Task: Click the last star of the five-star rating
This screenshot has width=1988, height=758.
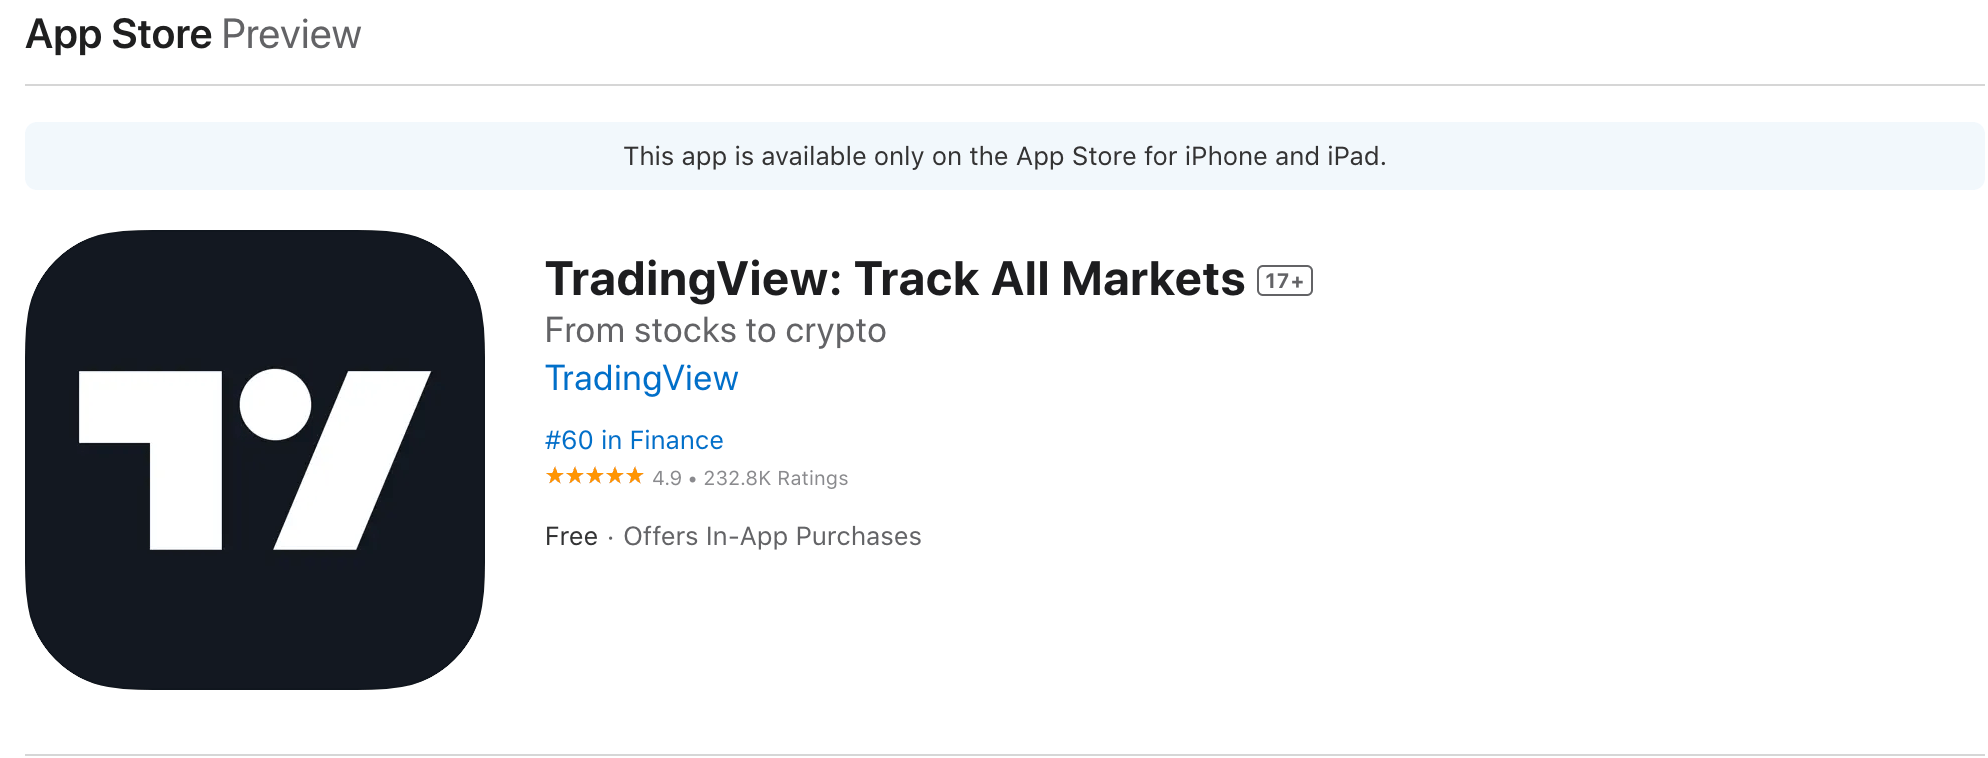Action: coord(636,476)
